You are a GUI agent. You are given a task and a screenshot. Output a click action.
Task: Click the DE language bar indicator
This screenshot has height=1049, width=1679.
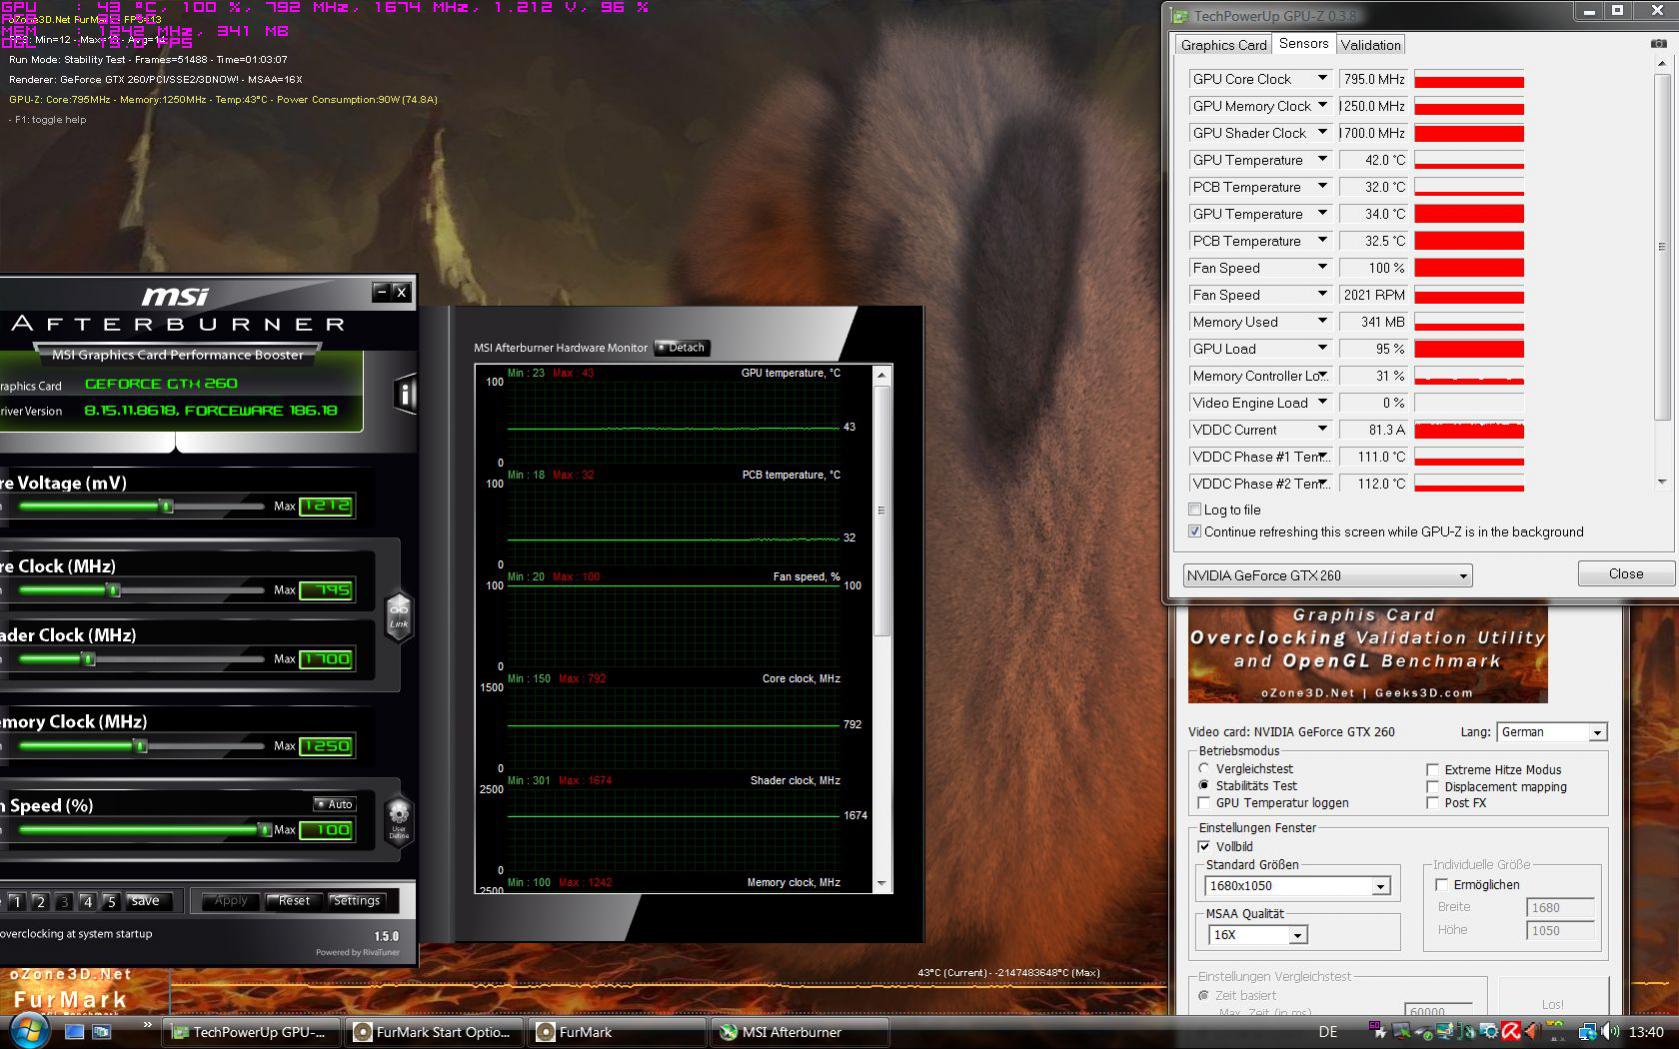pos(1328,1032)
